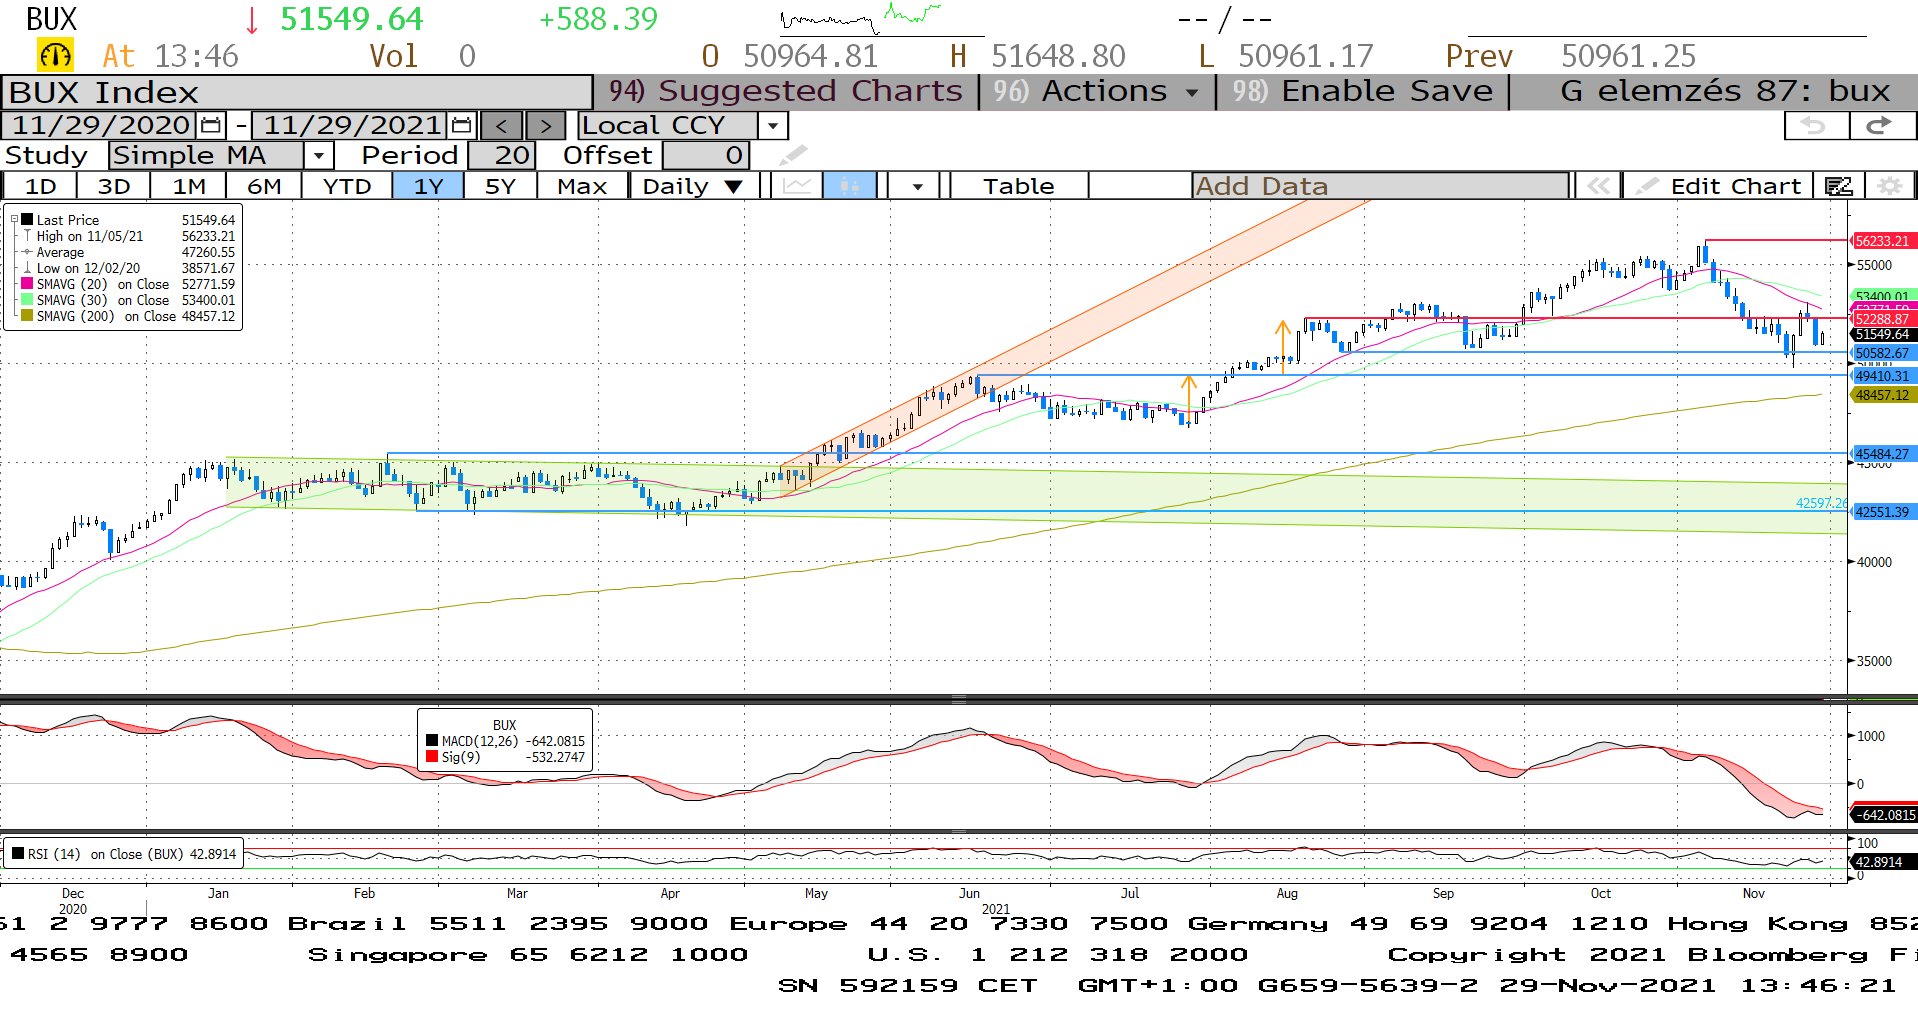This screenshot has height=1025, width=1918.
Task: Open the Daily periodicity dropdown
Action: click(692, 186)
